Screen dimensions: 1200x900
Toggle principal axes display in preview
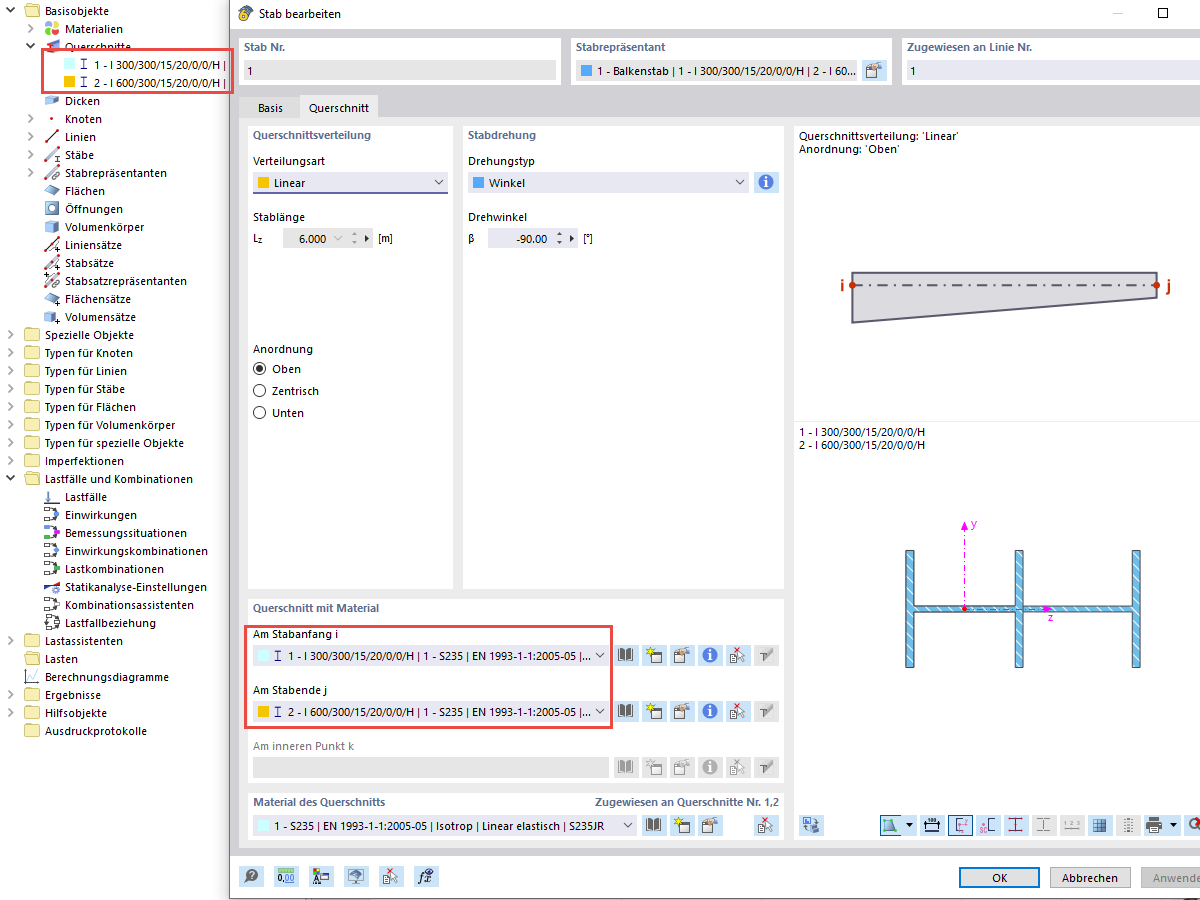point(960,825)
